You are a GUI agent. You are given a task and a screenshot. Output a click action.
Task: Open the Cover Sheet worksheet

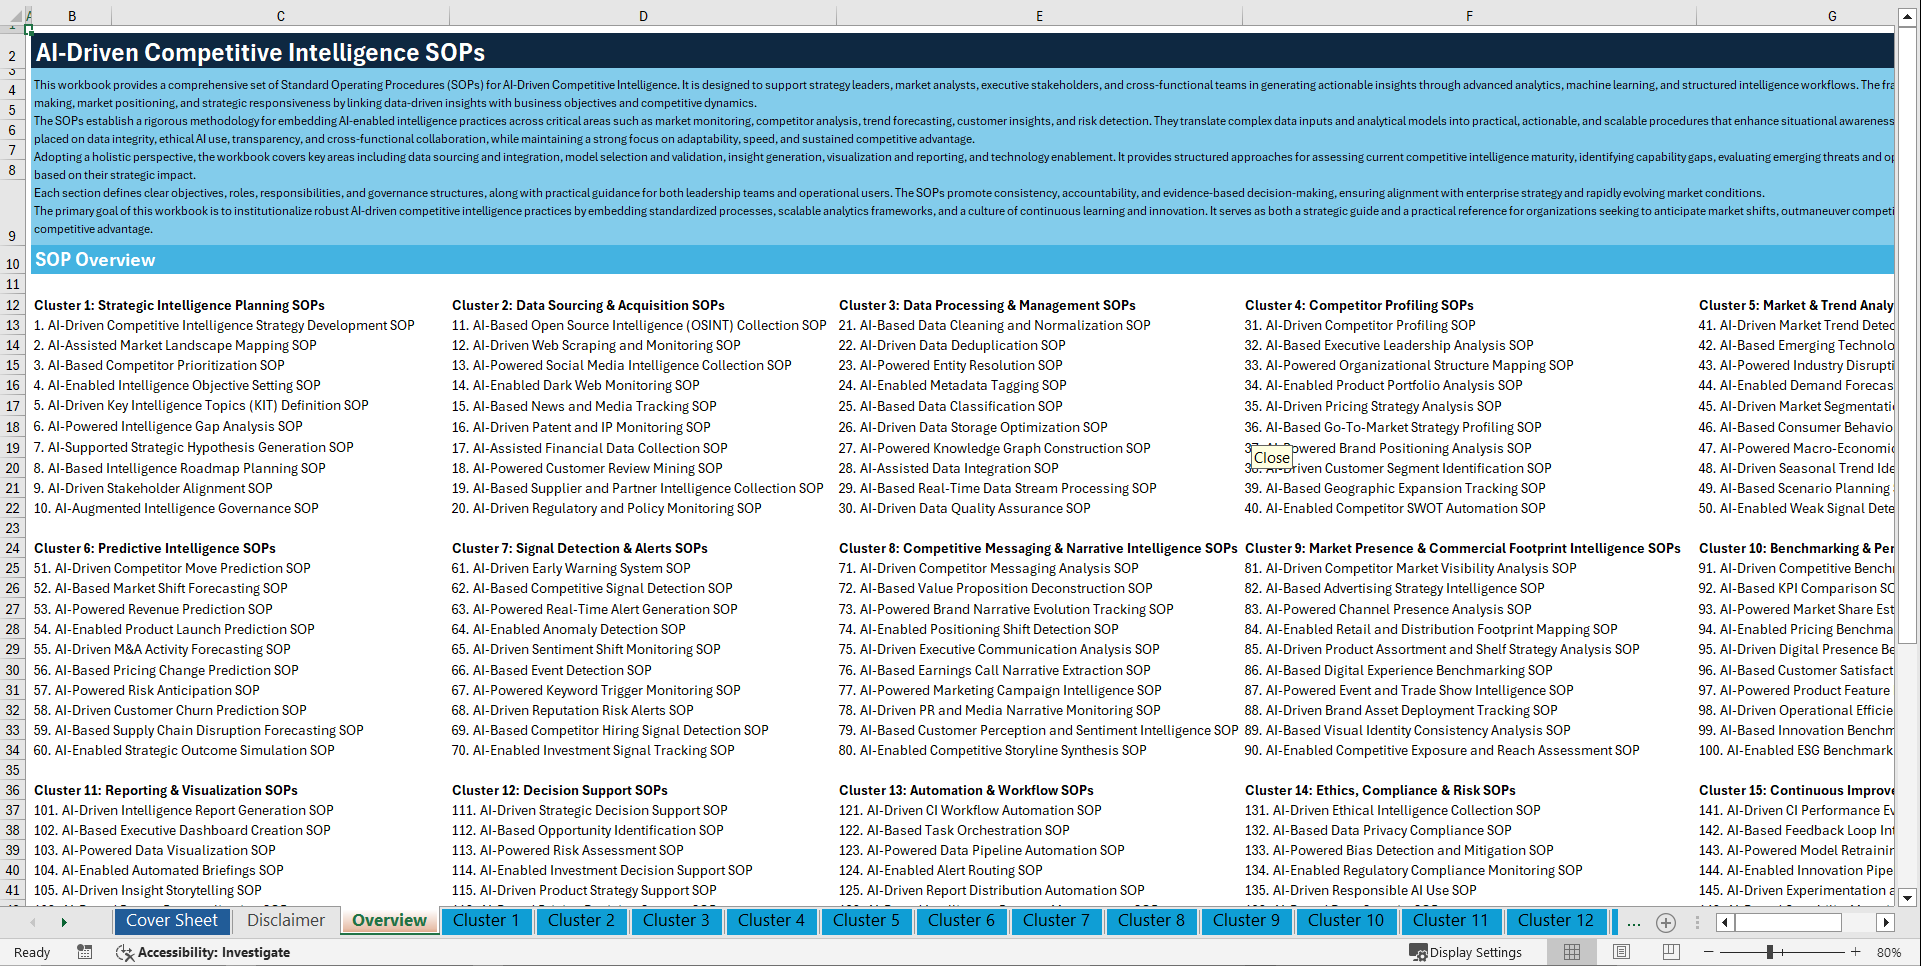pos(172,920)
